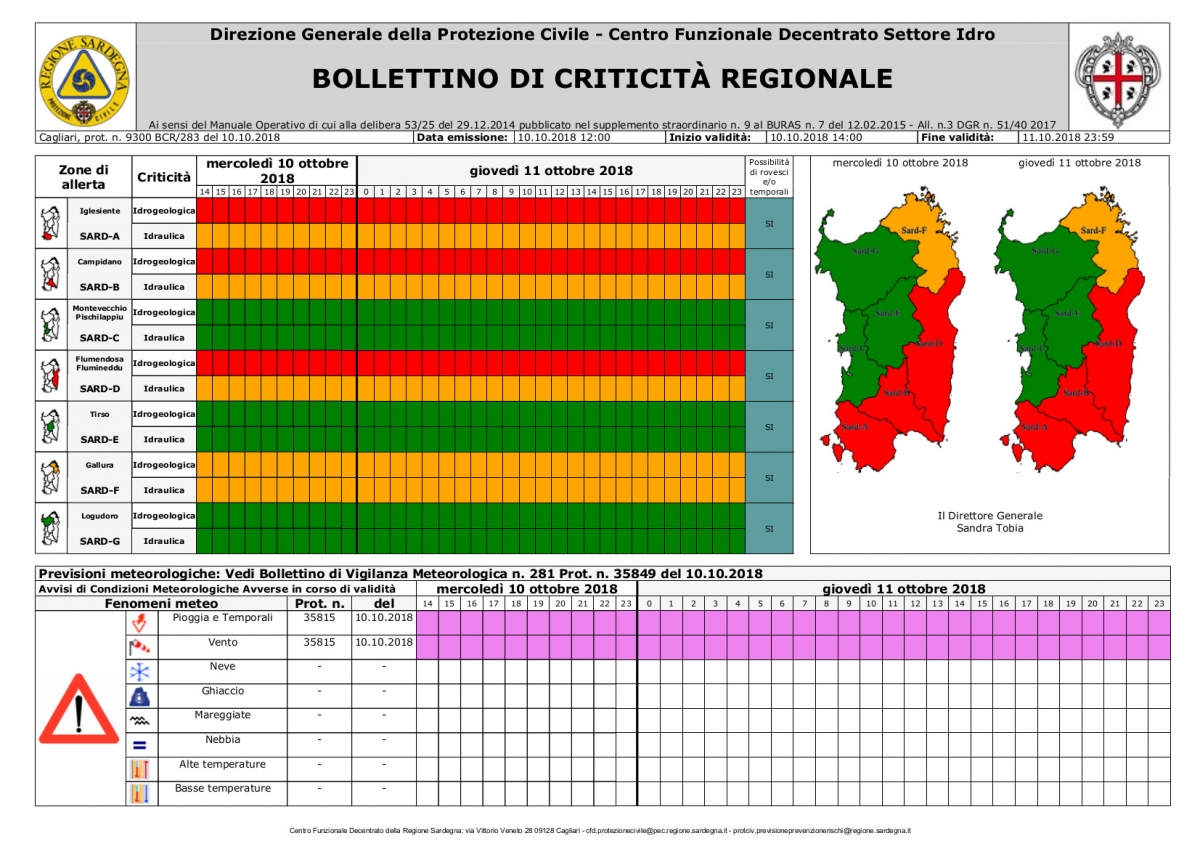Click the BOLLETTINO DI CRITICITÀ REGIONALE title

[602, 78]
